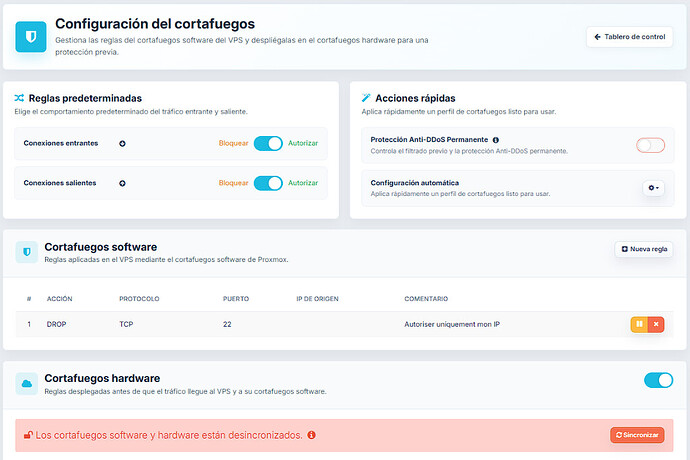Select the DROP action cell in rule 1
The image size is (690, 460).
coord(56,324)
